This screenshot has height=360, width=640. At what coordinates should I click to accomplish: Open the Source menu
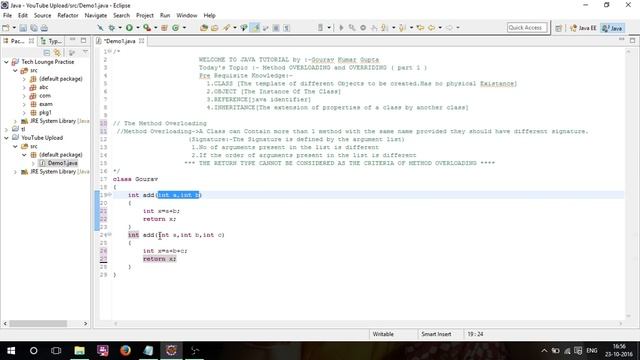[42, 16]
